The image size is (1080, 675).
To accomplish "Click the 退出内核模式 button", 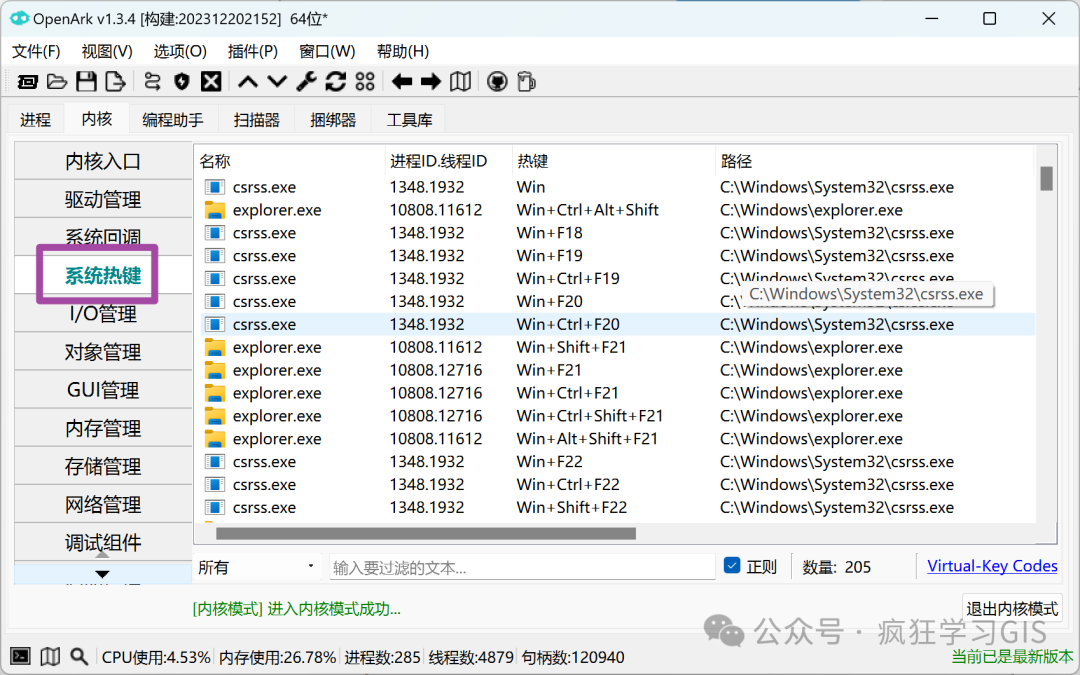I will (x=1011, y=607).
